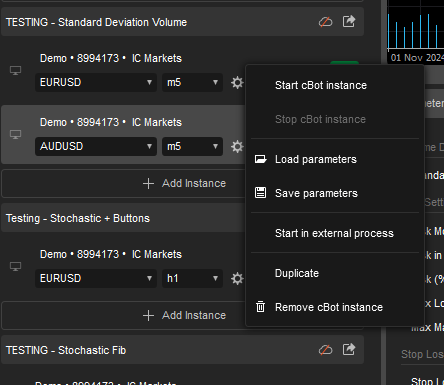
Task: Open settings gear for AUDUSD m5 instance
Action: 237,147
